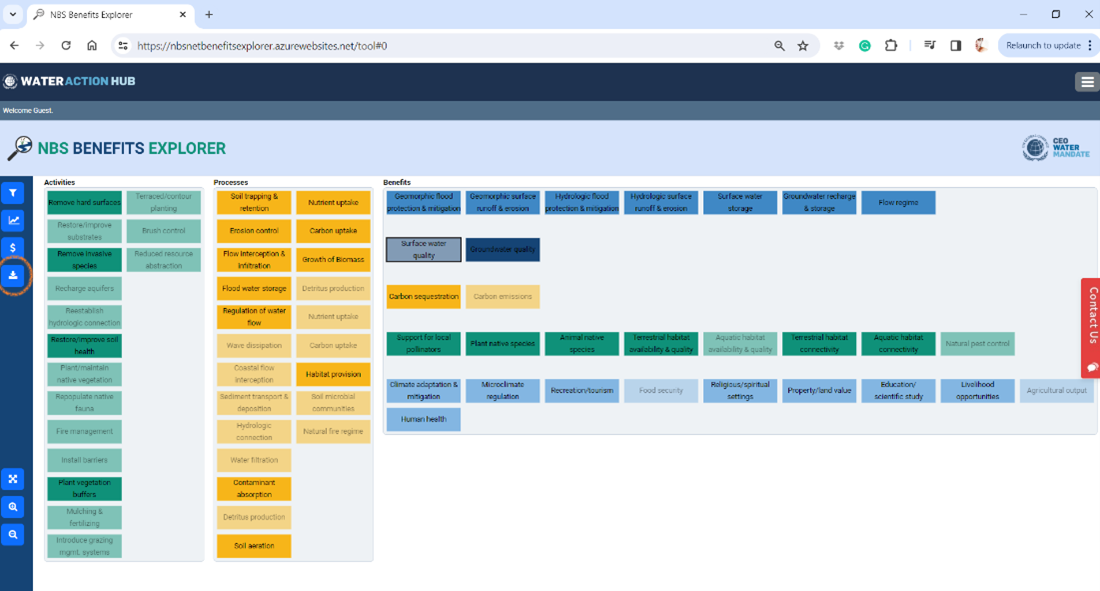Open the media controls icon in toolbar
1100x591 pixels.
click(930, 46)
